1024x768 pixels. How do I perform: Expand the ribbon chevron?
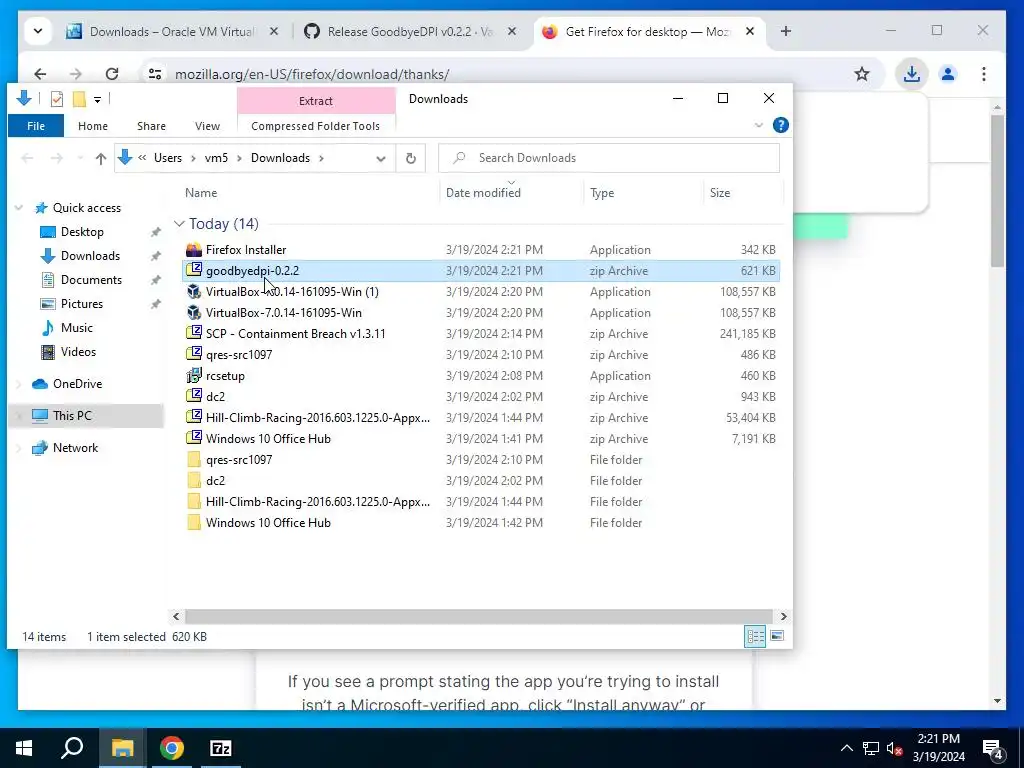tap(758, 125)
